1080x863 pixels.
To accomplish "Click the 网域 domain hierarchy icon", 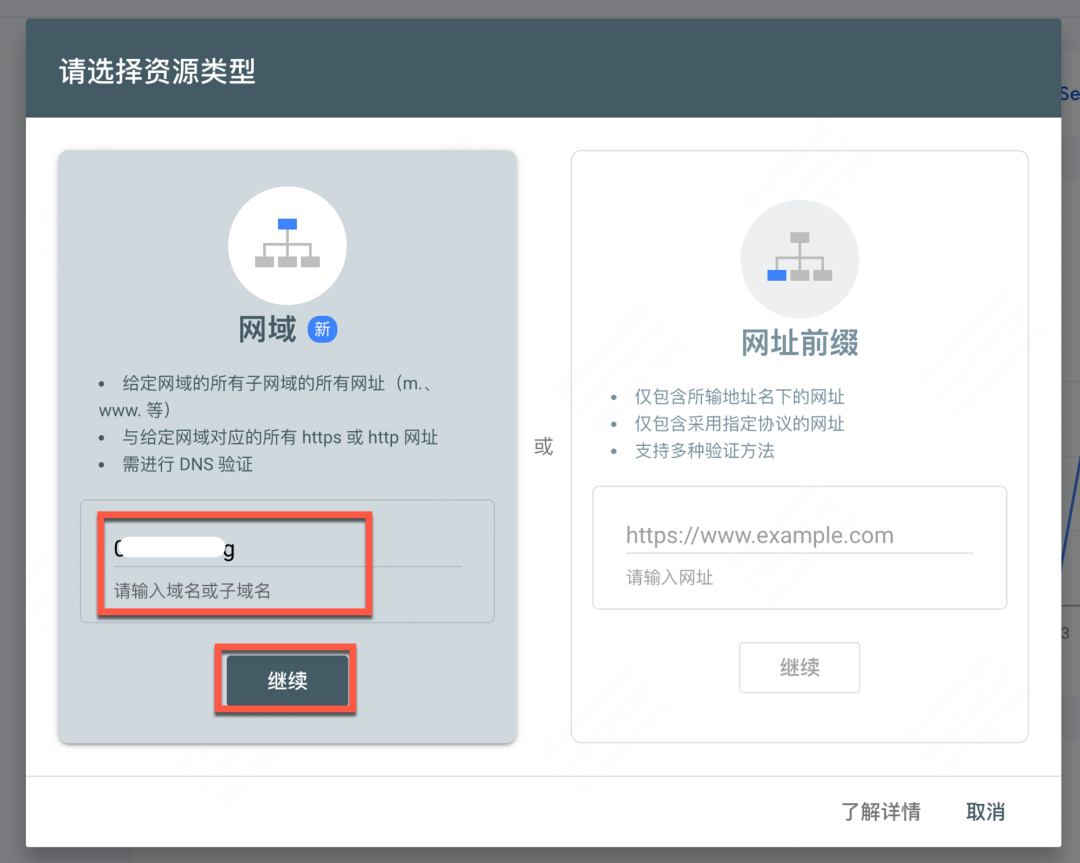I will point(287,245).
